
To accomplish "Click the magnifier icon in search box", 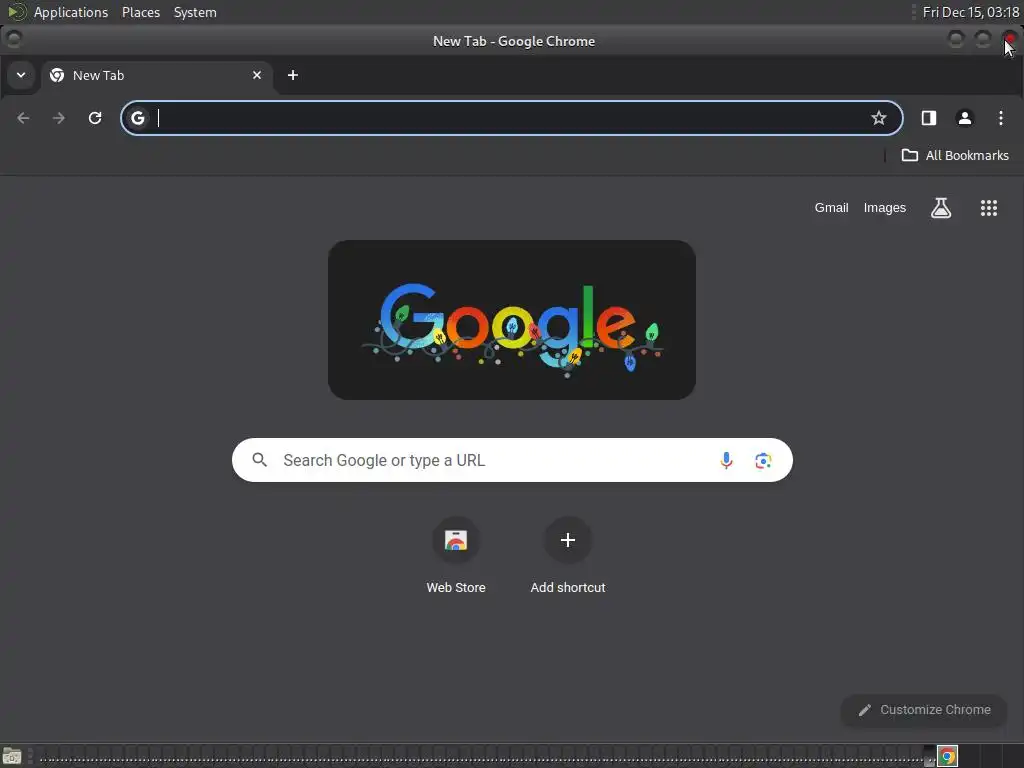I will [260, 460].
